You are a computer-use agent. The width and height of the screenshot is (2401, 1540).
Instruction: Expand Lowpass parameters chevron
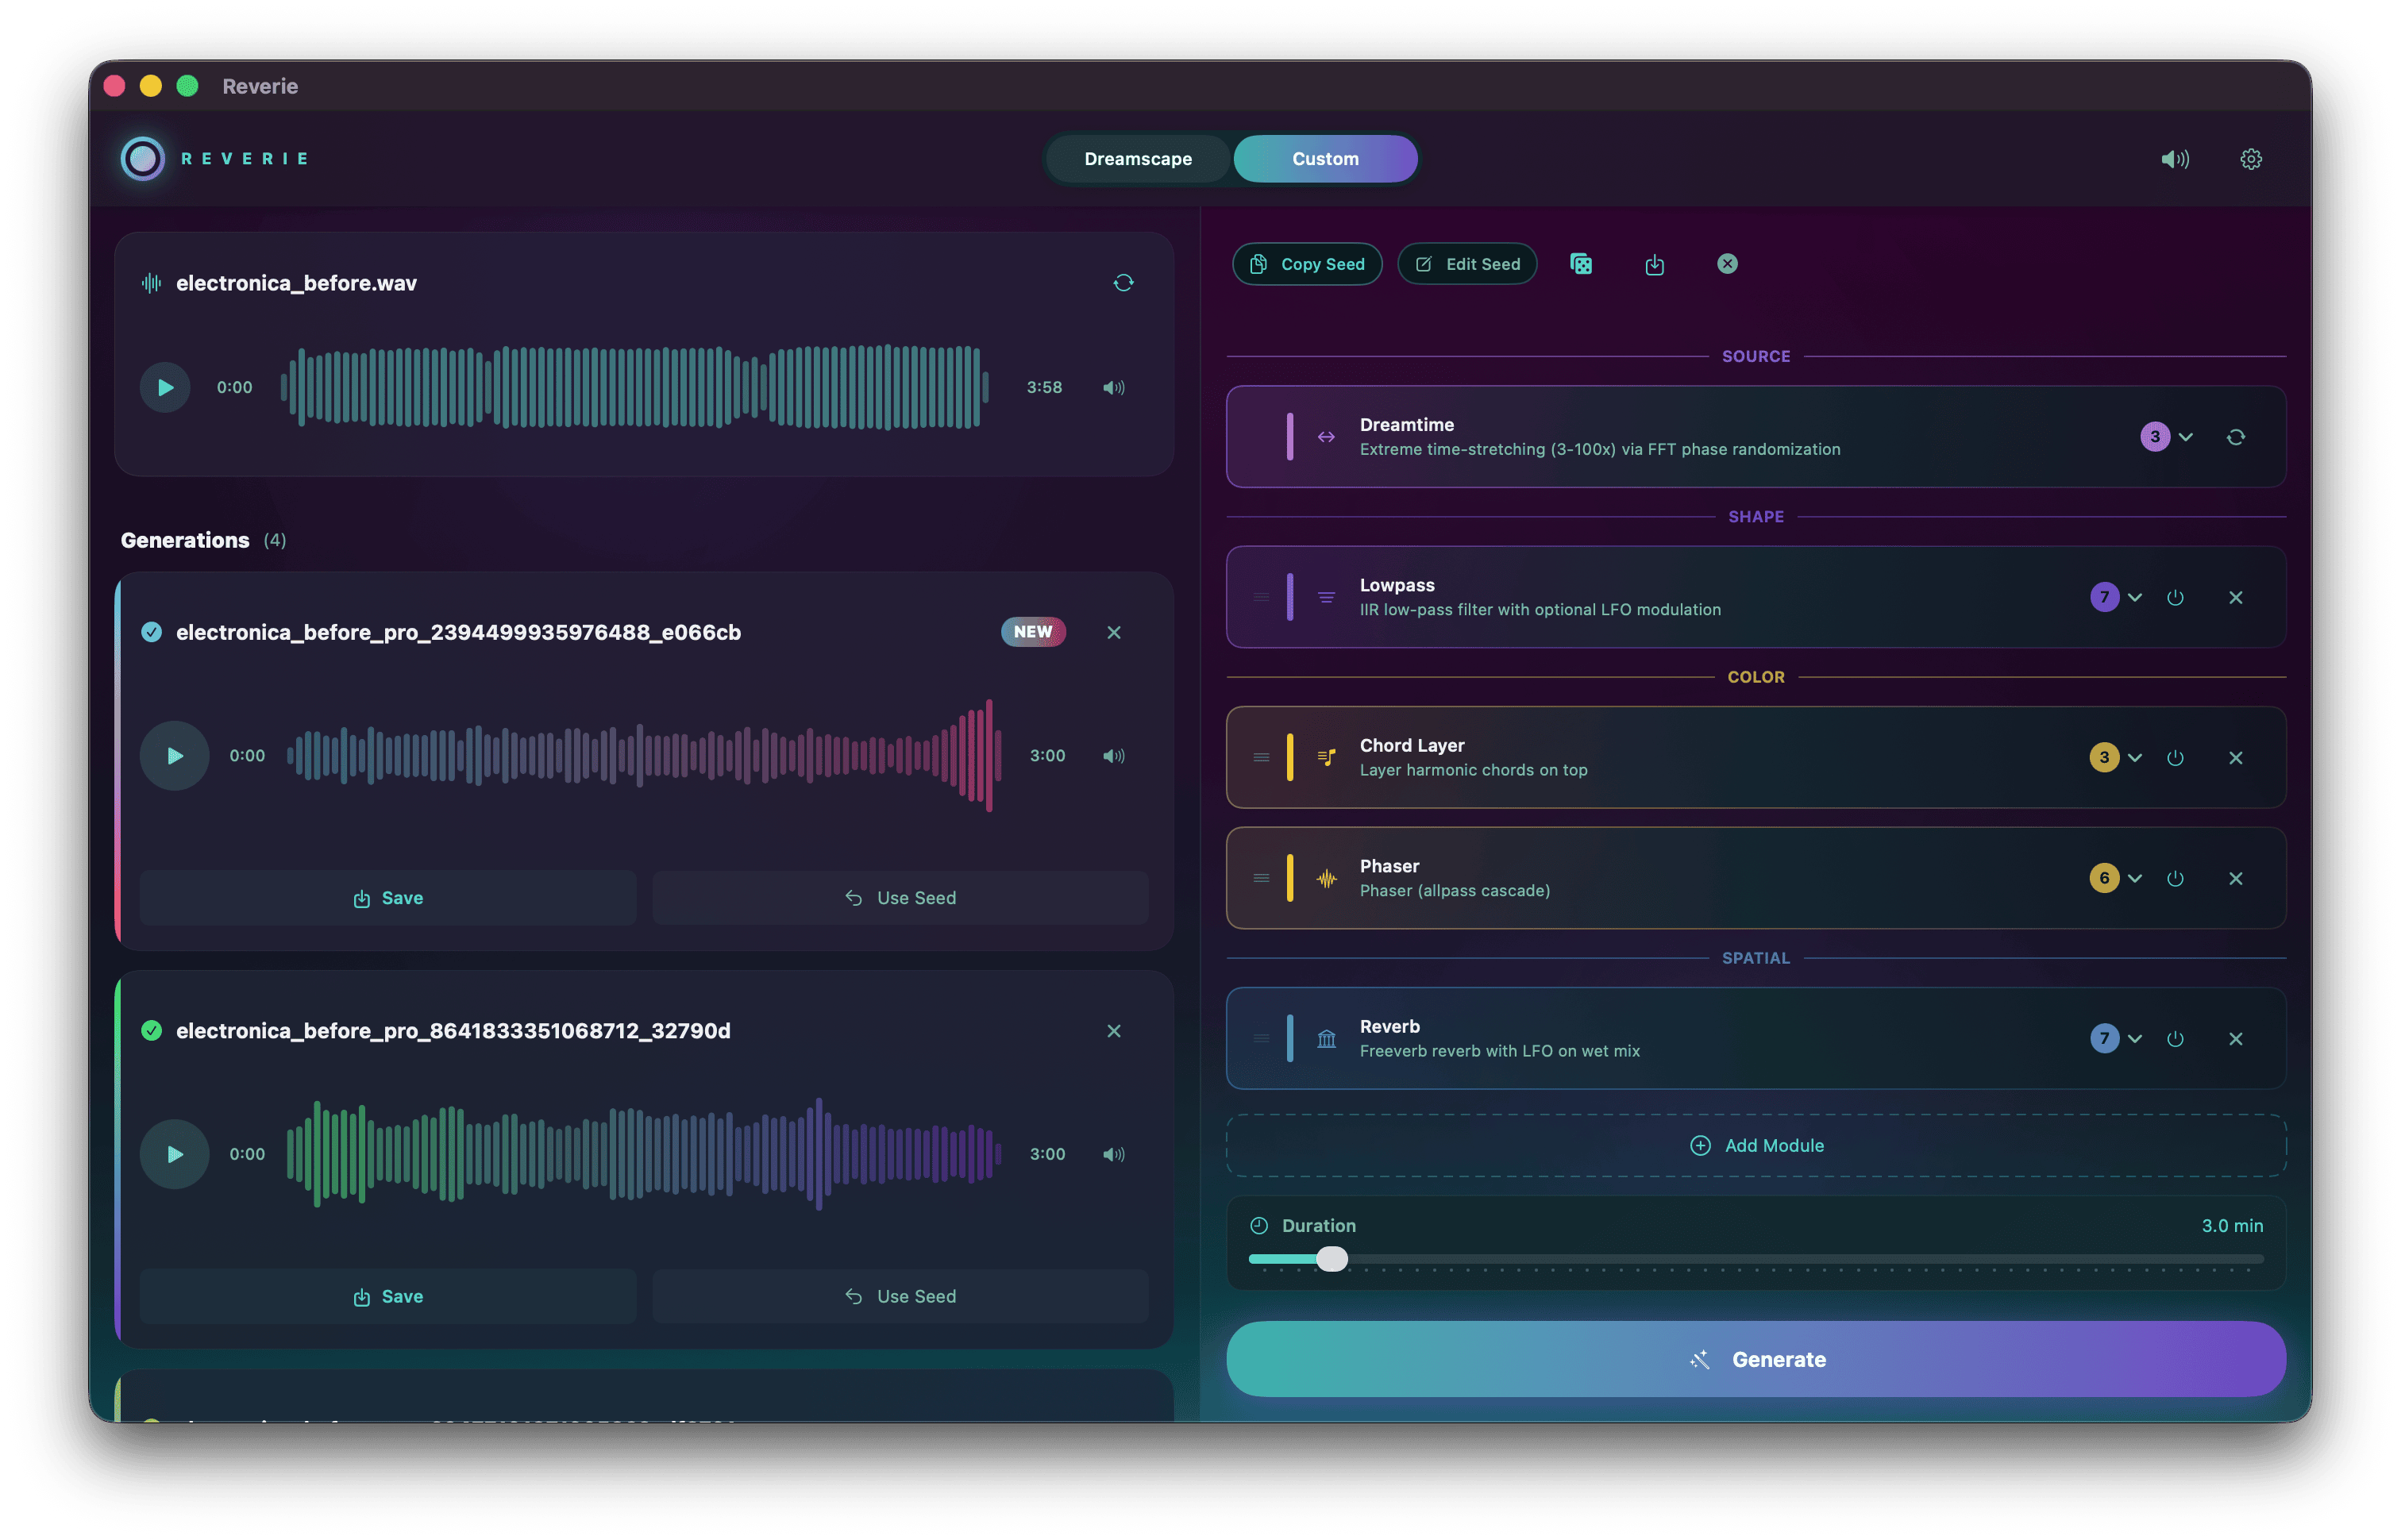(2134, 597)
